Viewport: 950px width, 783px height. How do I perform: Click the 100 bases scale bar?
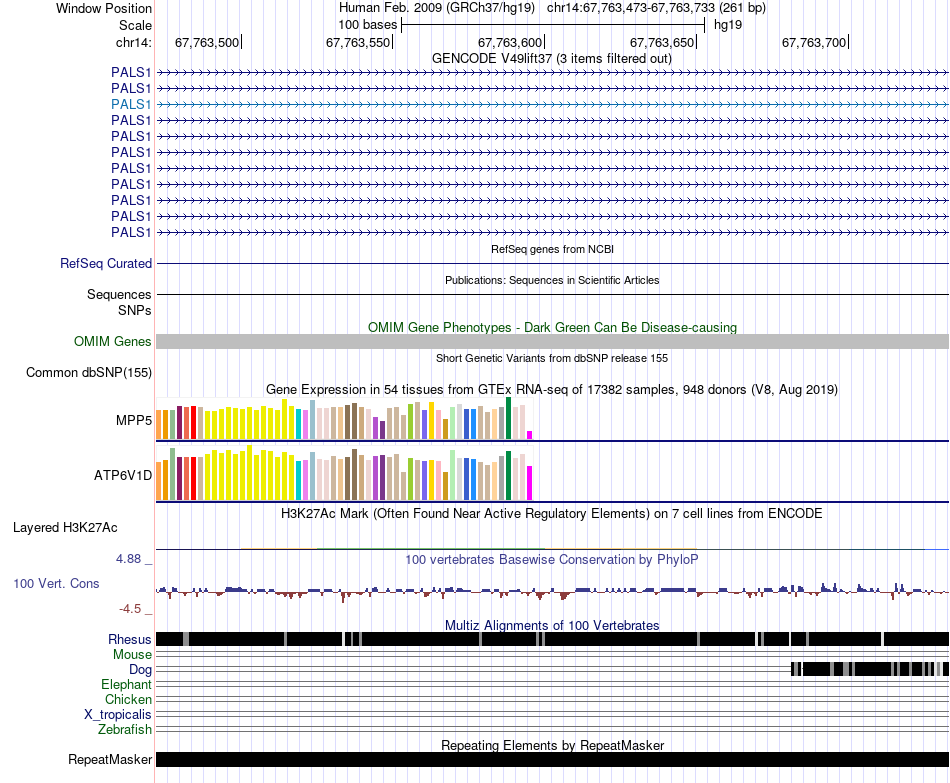(x=553, y=25)
